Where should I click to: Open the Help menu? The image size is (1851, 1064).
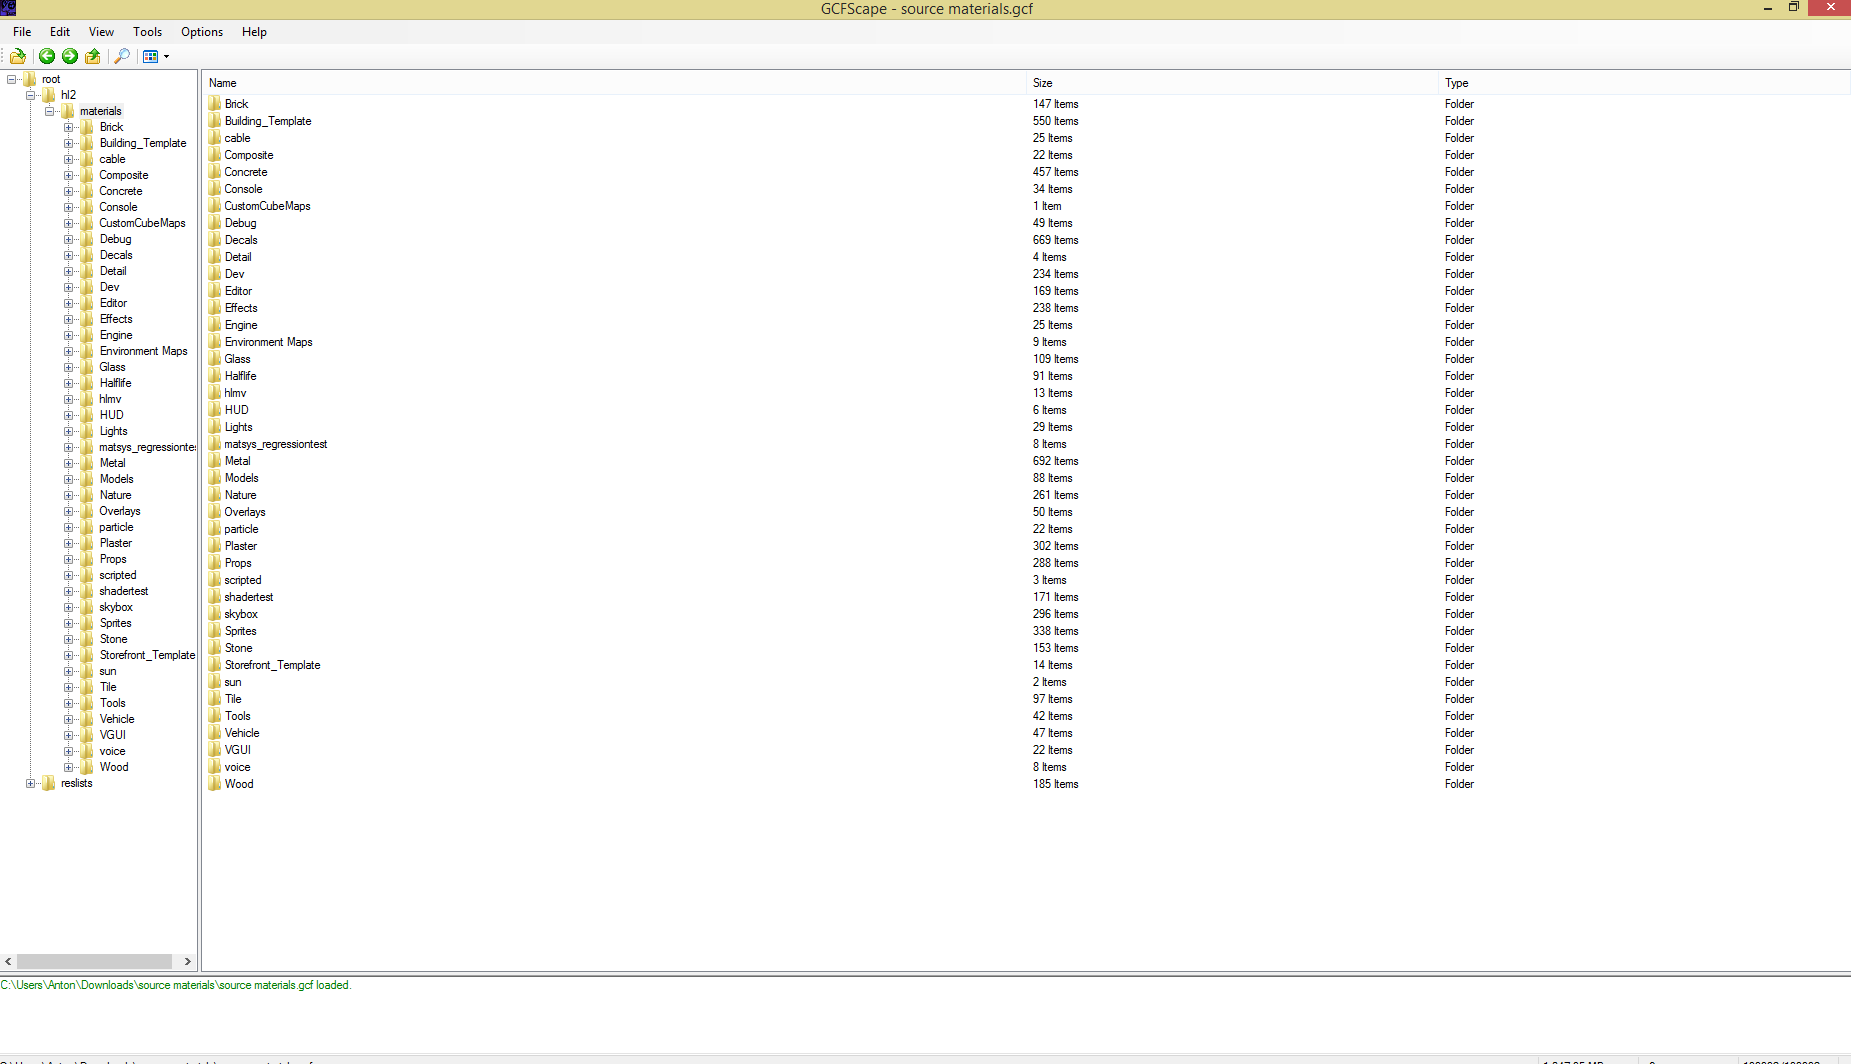tap(254, 32)
